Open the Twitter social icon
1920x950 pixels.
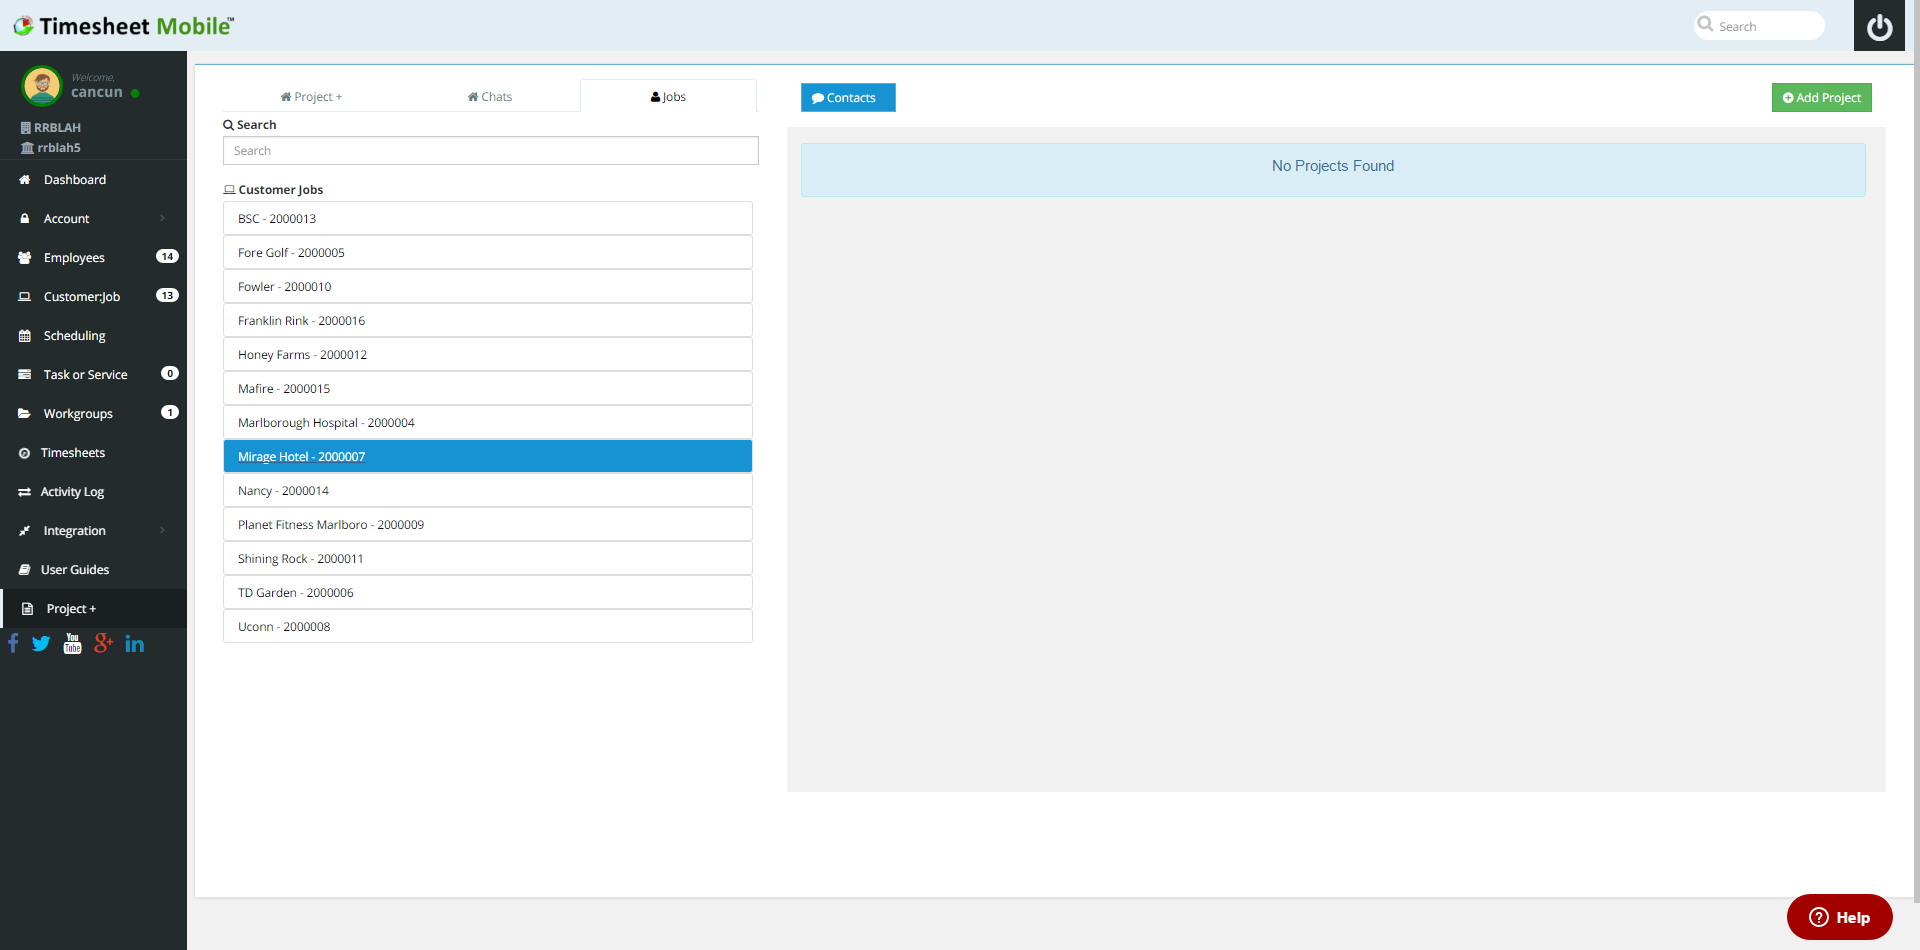tap(41, 643)
